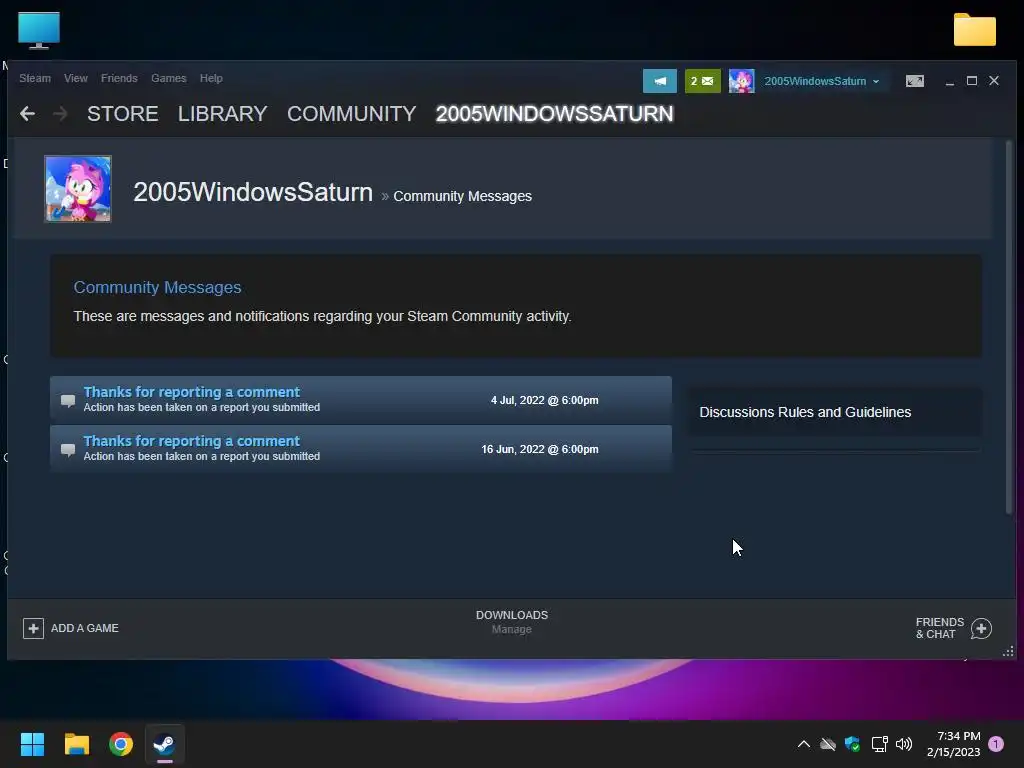Open the Steam menu
The image size is (1024, 768).
pos(35,78)
